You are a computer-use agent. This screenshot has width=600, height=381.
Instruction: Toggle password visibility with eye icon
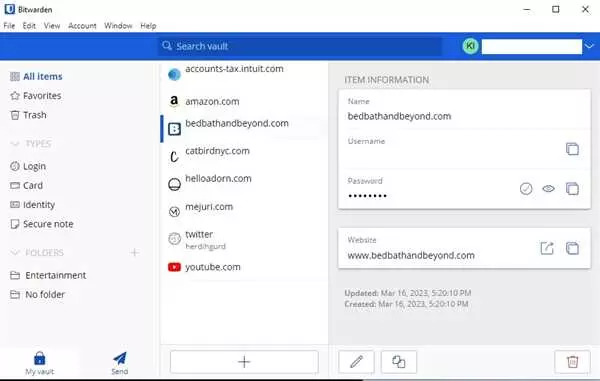click(548, 189)
